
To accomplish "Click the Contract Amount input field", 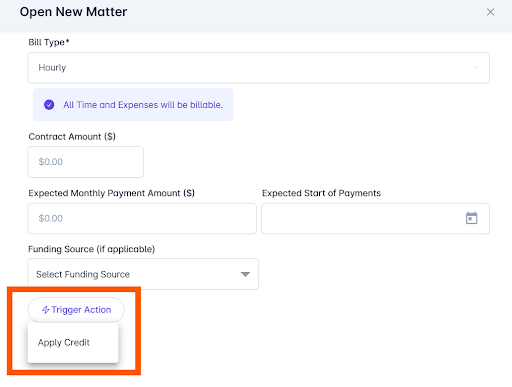I will [x=86, y=162].
